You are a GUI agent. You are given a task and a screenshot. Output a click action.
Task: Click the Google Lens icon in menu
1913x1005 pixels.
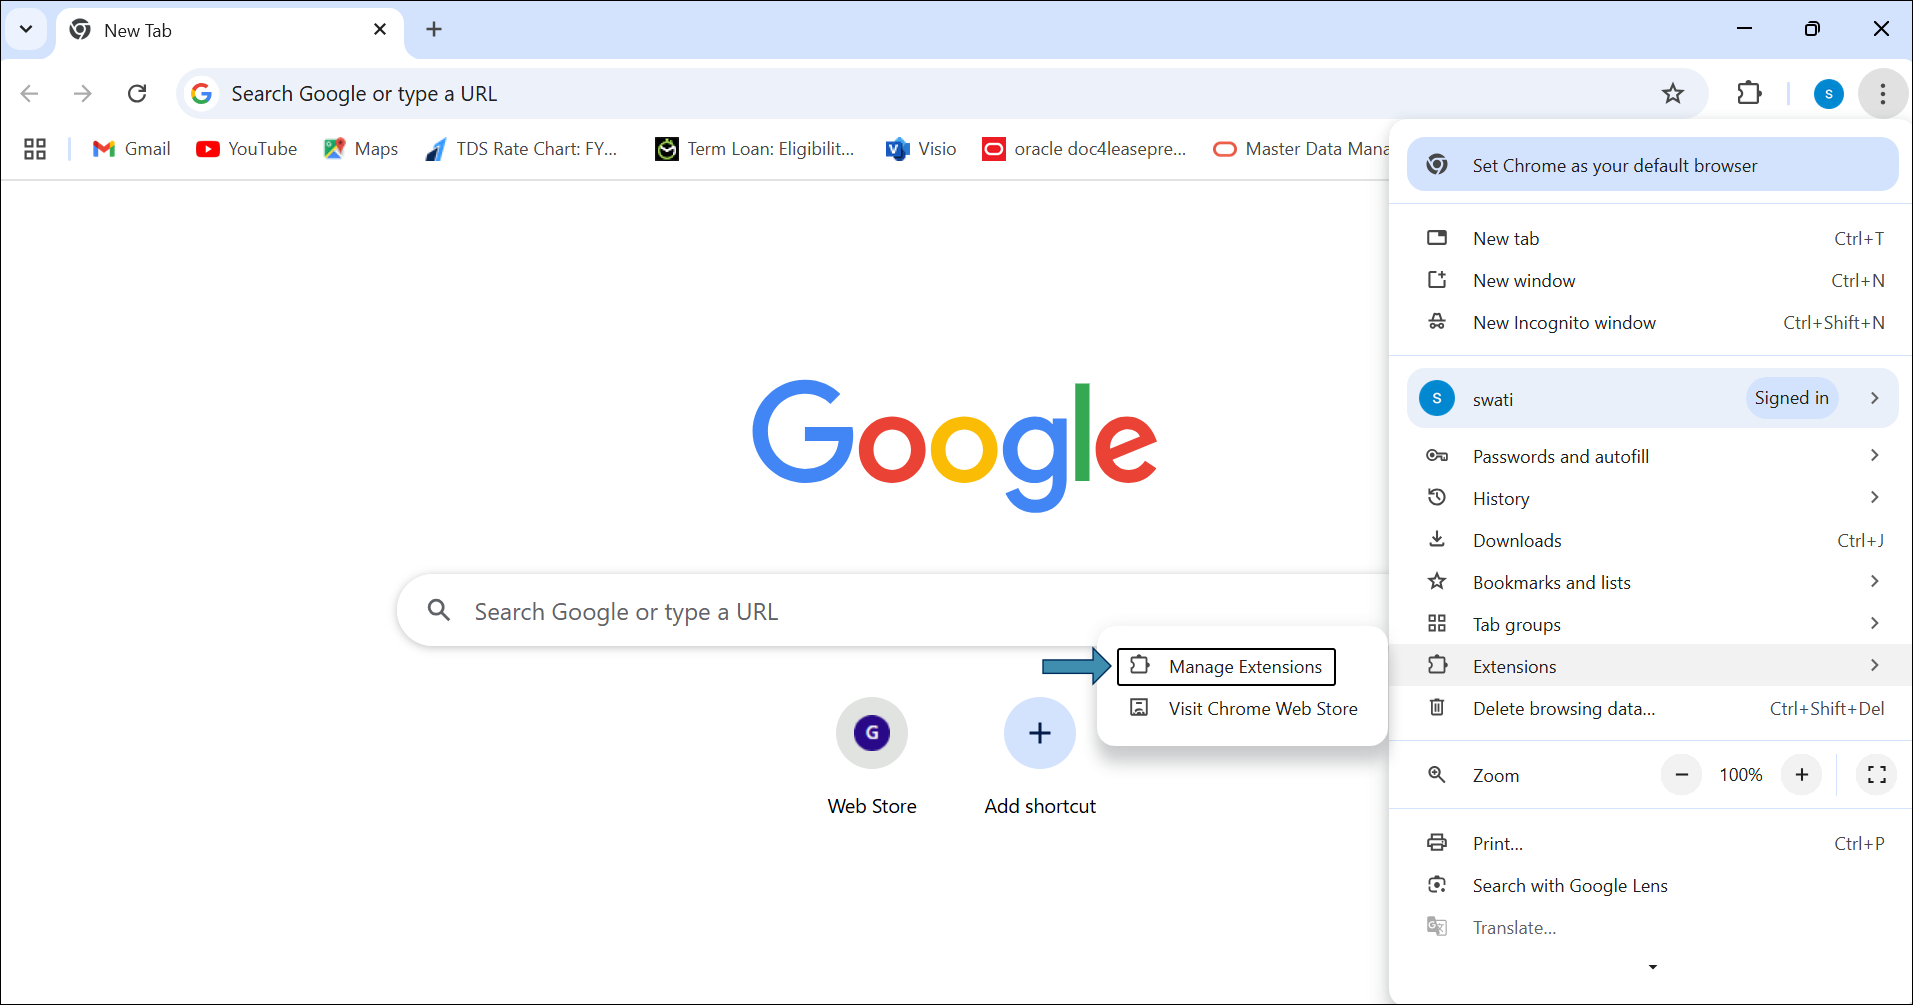click(1437, 884)
